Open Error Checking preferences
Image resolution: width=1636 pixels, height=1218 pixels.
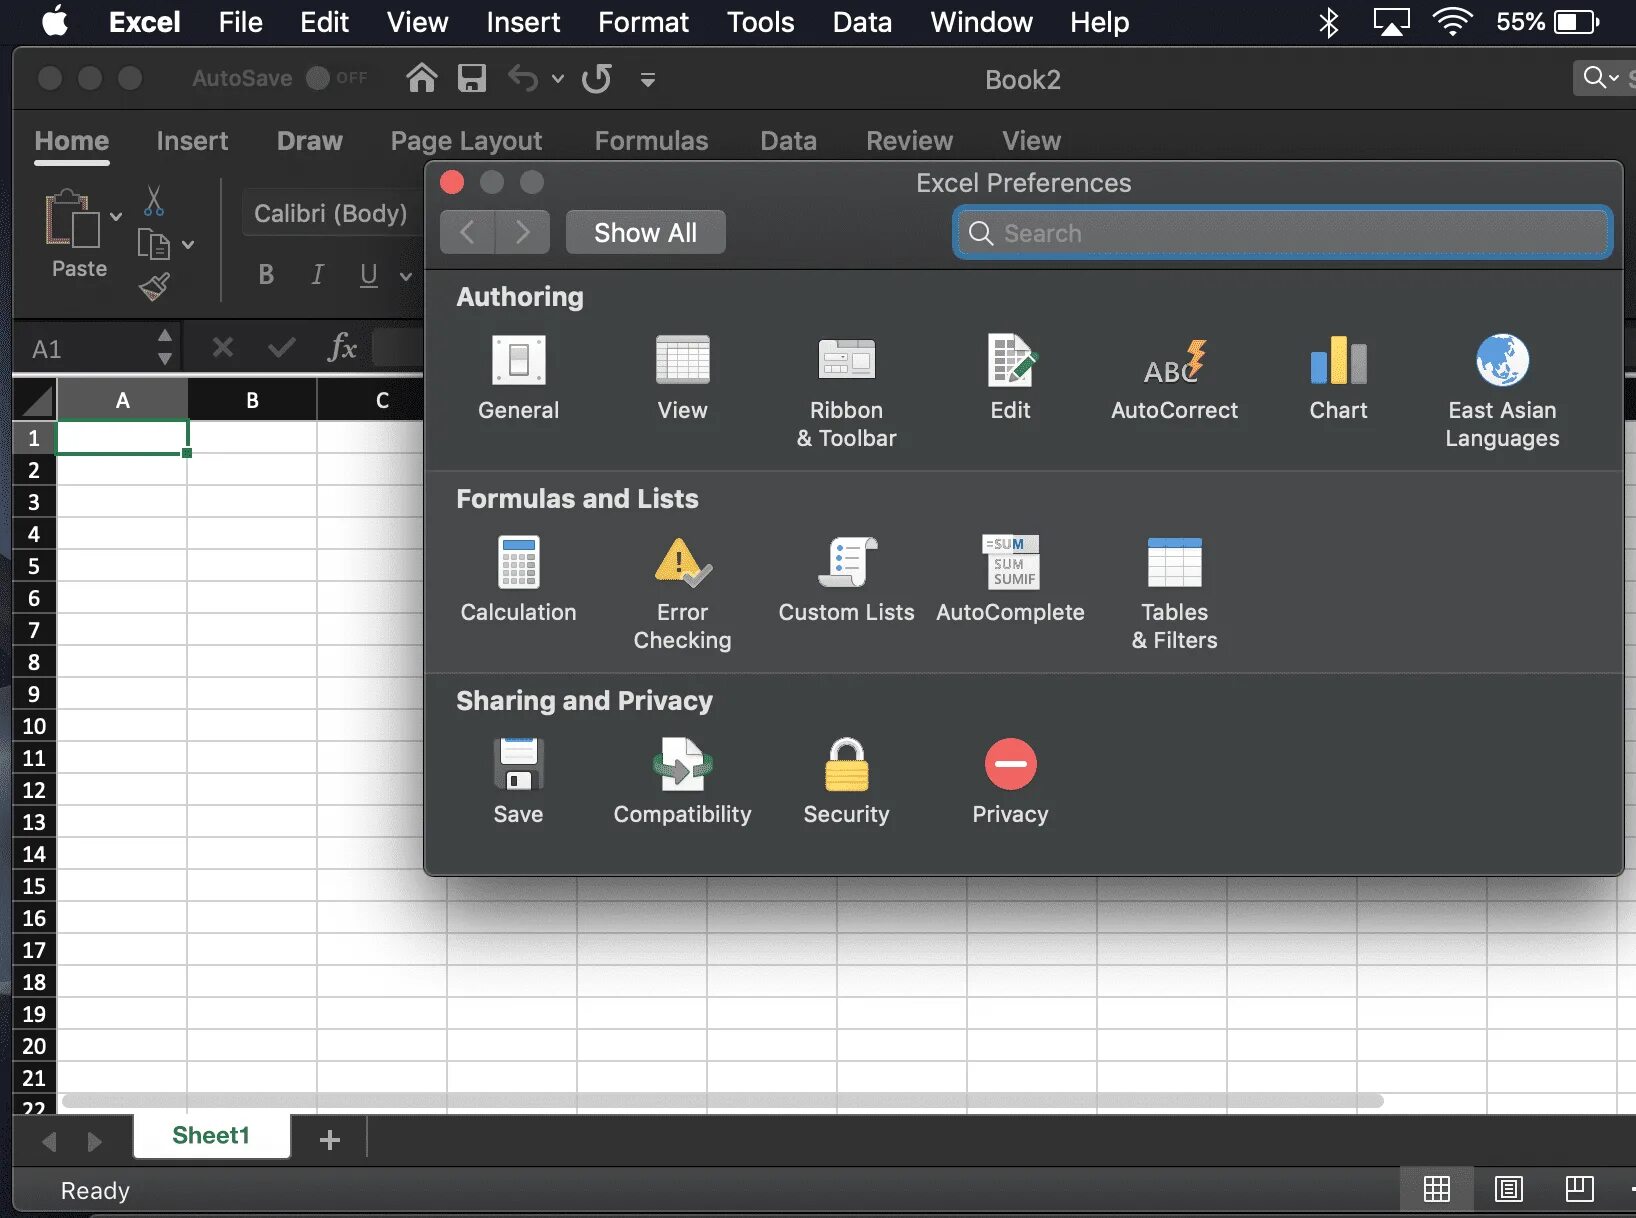point(682,594)
